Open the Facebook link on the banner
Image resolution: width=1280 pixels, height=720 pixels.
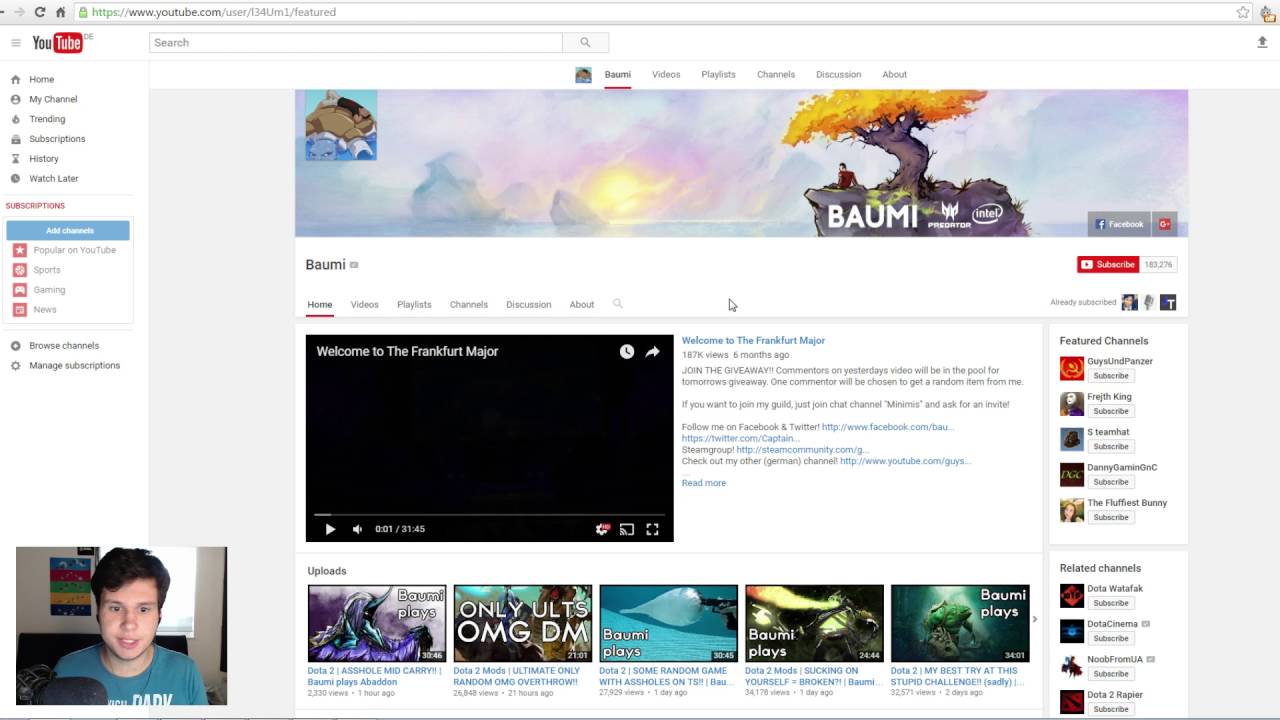1119,224
